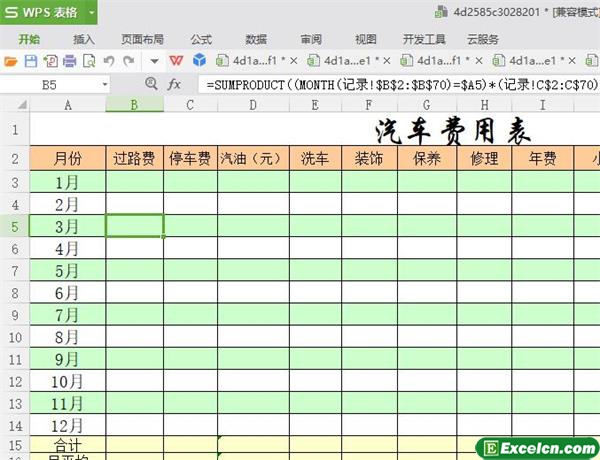Switch to the 插入 ribbon tab

tap(85, 39)
